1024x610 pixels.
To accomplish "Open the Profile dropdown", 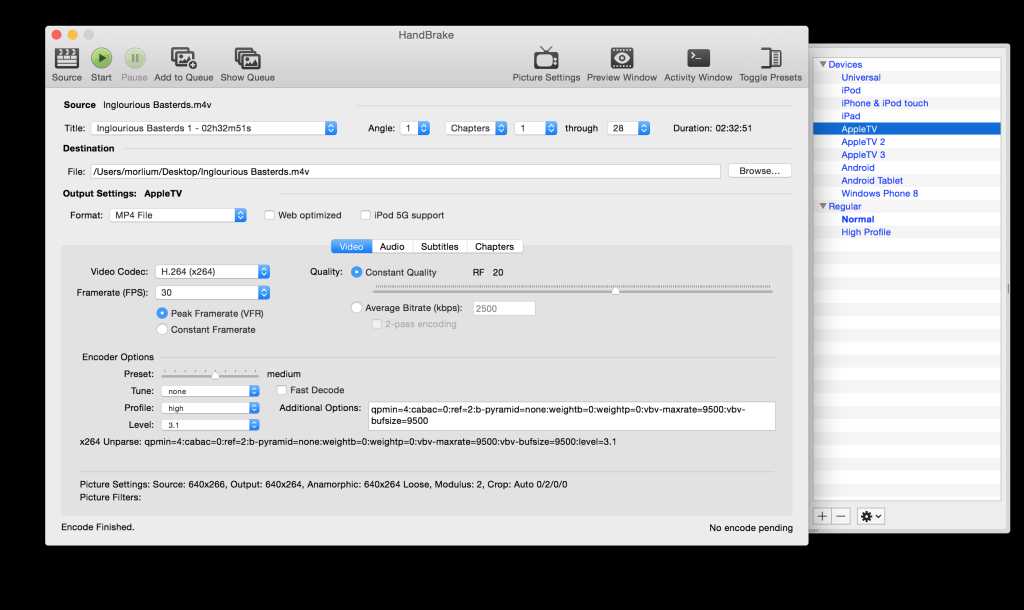I will pos(210,408).
